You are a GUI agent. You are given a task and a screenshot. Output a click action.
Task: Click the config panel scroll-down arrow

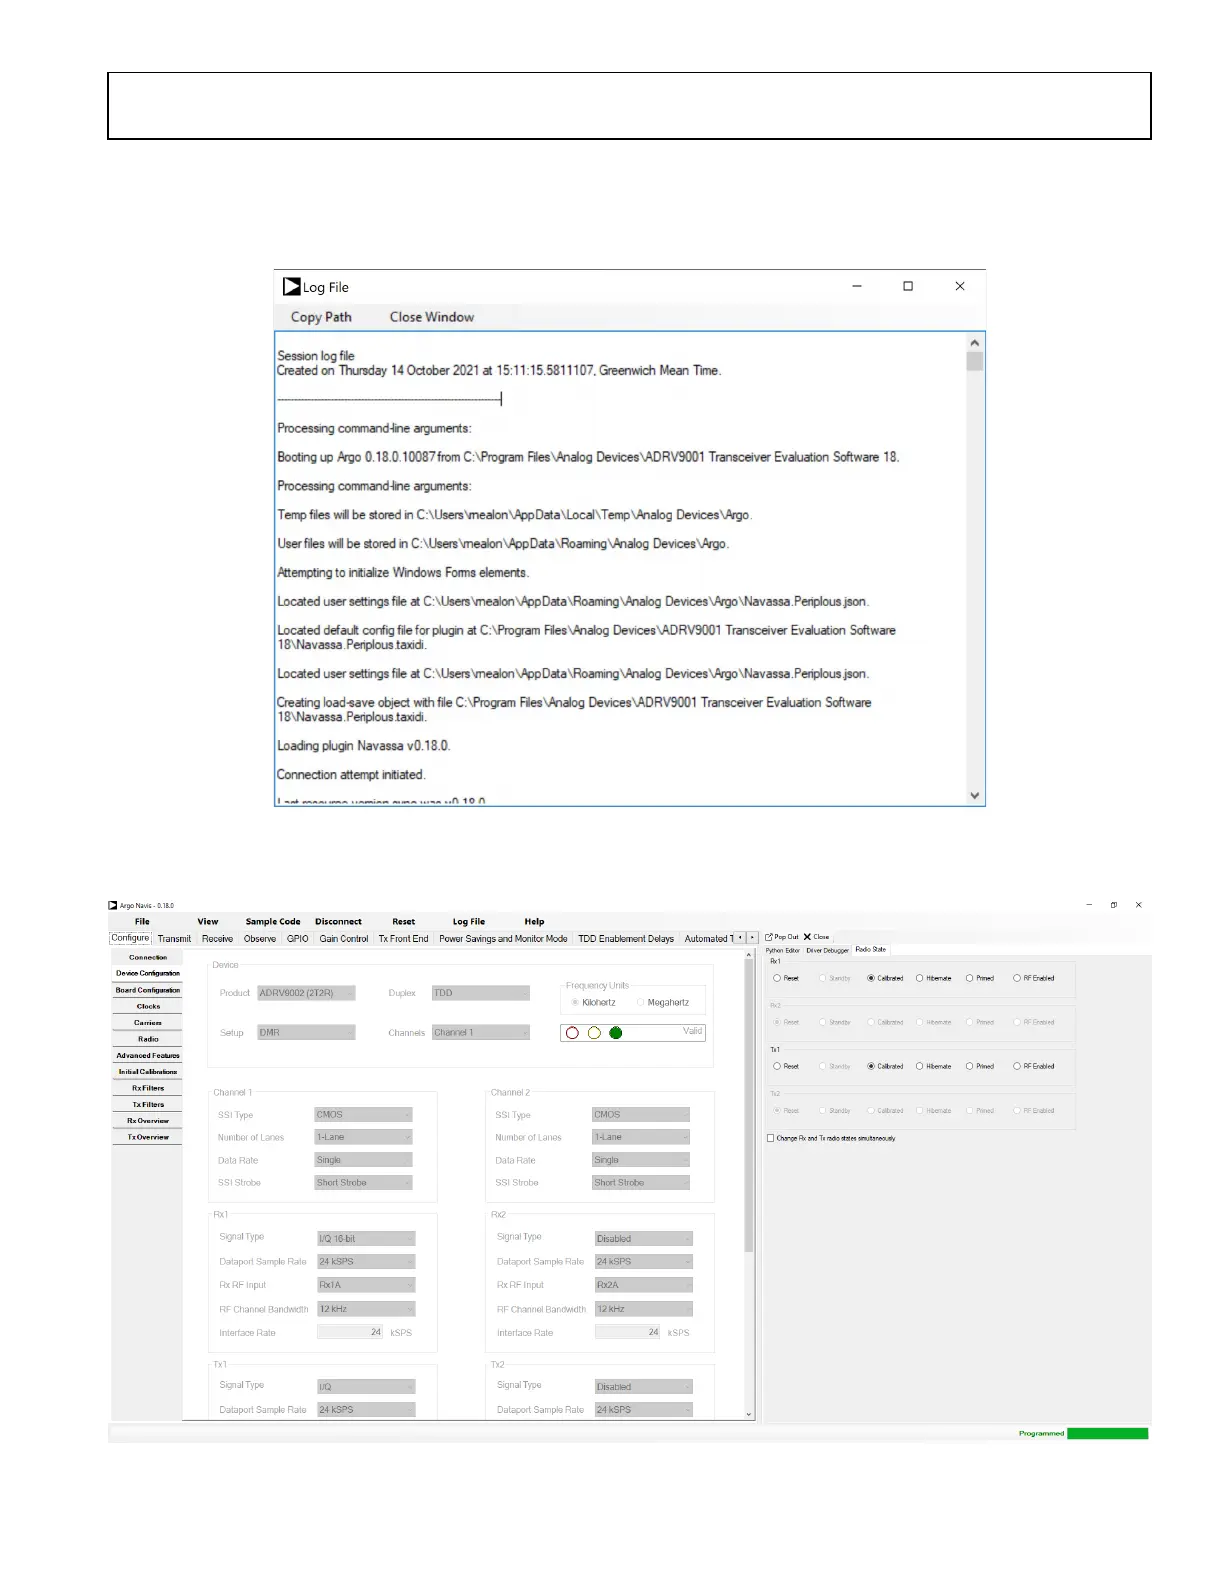point(749,1414)
